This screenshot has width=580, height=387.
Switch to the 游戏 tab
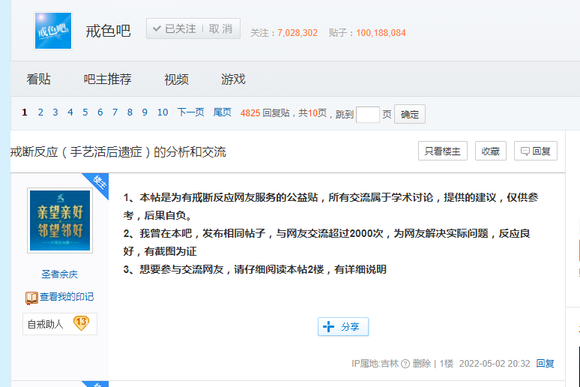[x=233, y=79]
